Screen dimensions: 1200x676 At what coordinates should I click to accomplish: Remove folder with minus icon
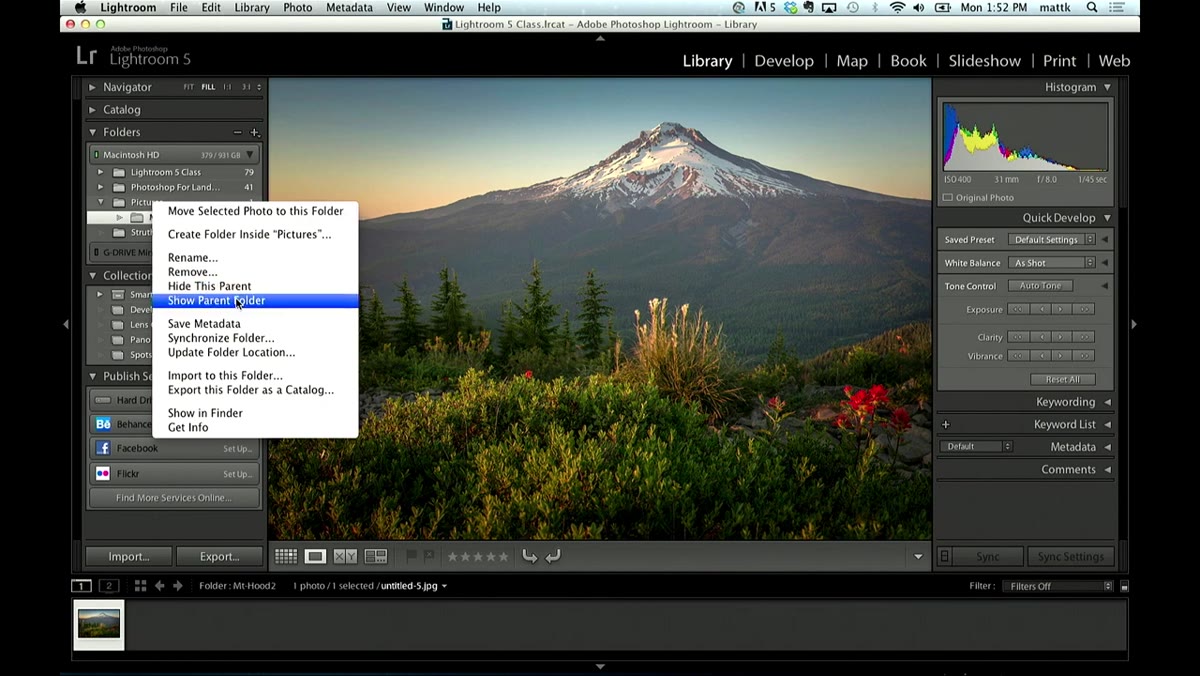pos(238,132)
